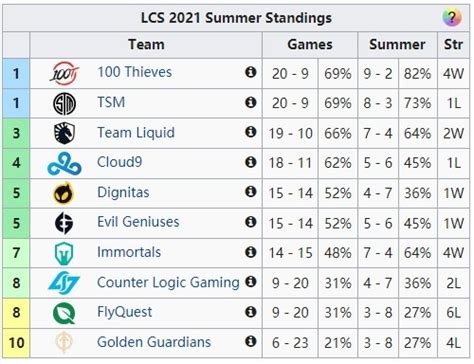
Task: Click the Str streak column header
Action: (x=453, y=45)
